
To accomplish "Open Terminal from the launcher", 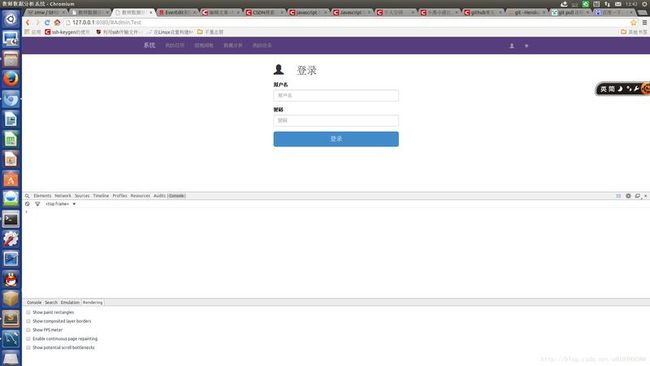I will tap(11, 219).
